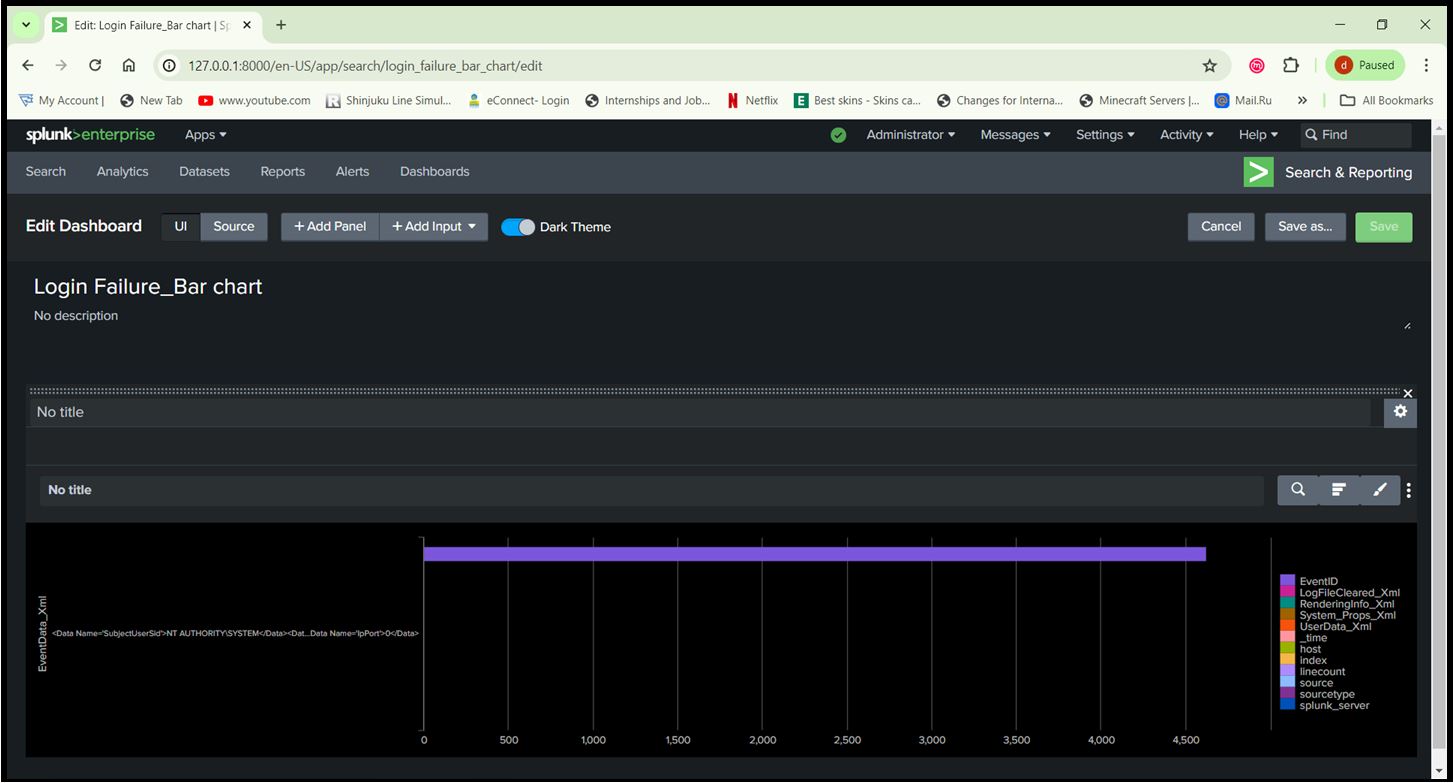Click the format paintbrush icon
This screenshot has width=1453, height=783.
tap(1380, 490)
